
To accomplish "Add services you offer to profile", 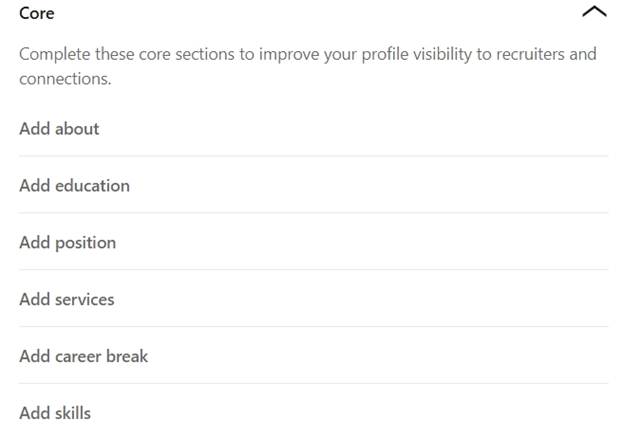I will pyautogui.click(x=313, y=300).
